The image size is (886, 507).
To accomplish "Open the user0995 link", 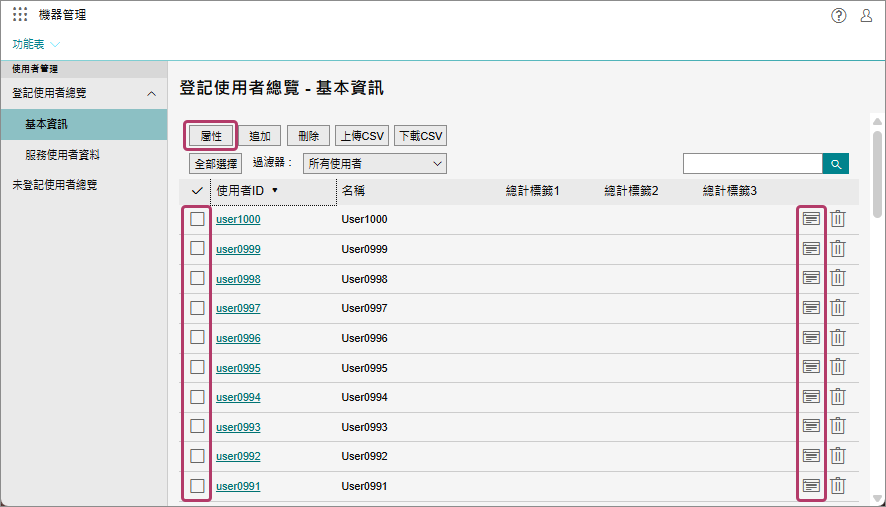I will 238,368.
